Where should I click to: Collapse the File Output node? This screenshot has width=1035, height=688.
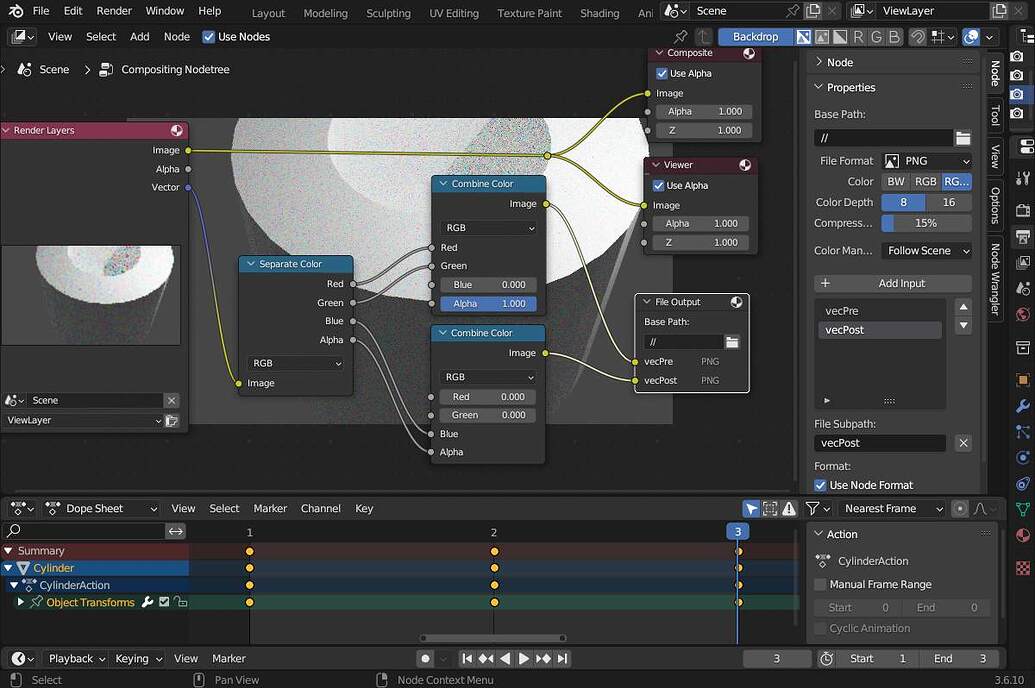pyautogui.click(x=647, y=302)
